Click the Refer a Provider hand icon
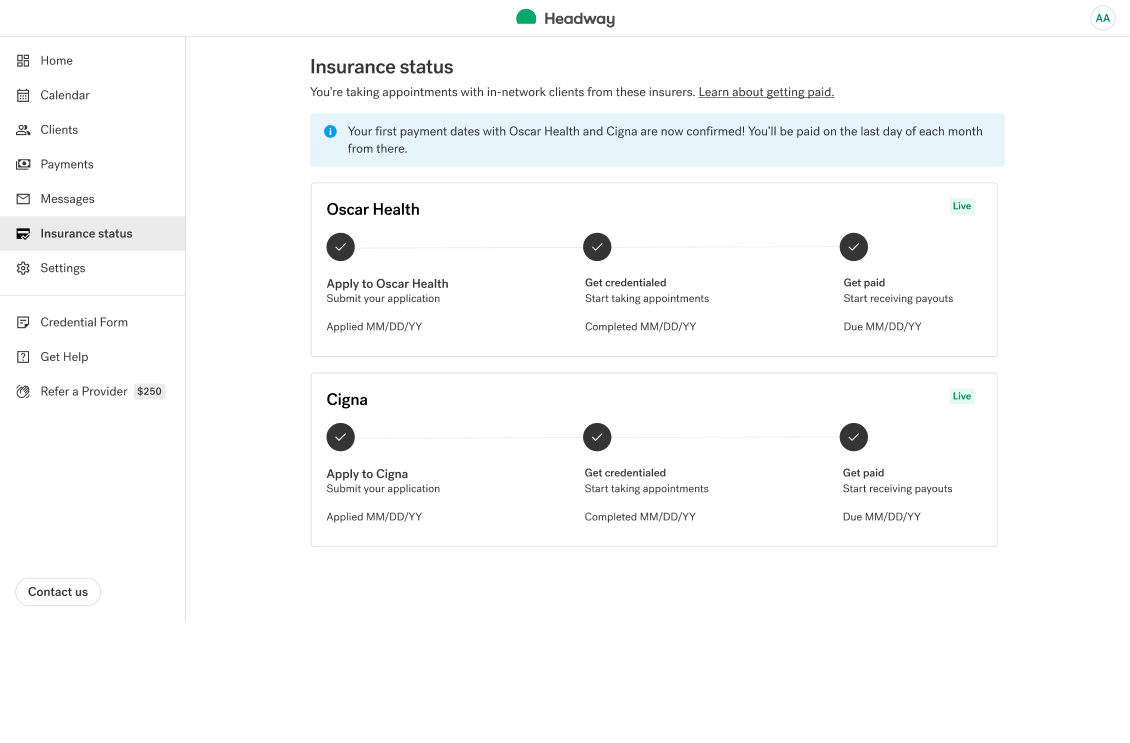 pos(23,391)
